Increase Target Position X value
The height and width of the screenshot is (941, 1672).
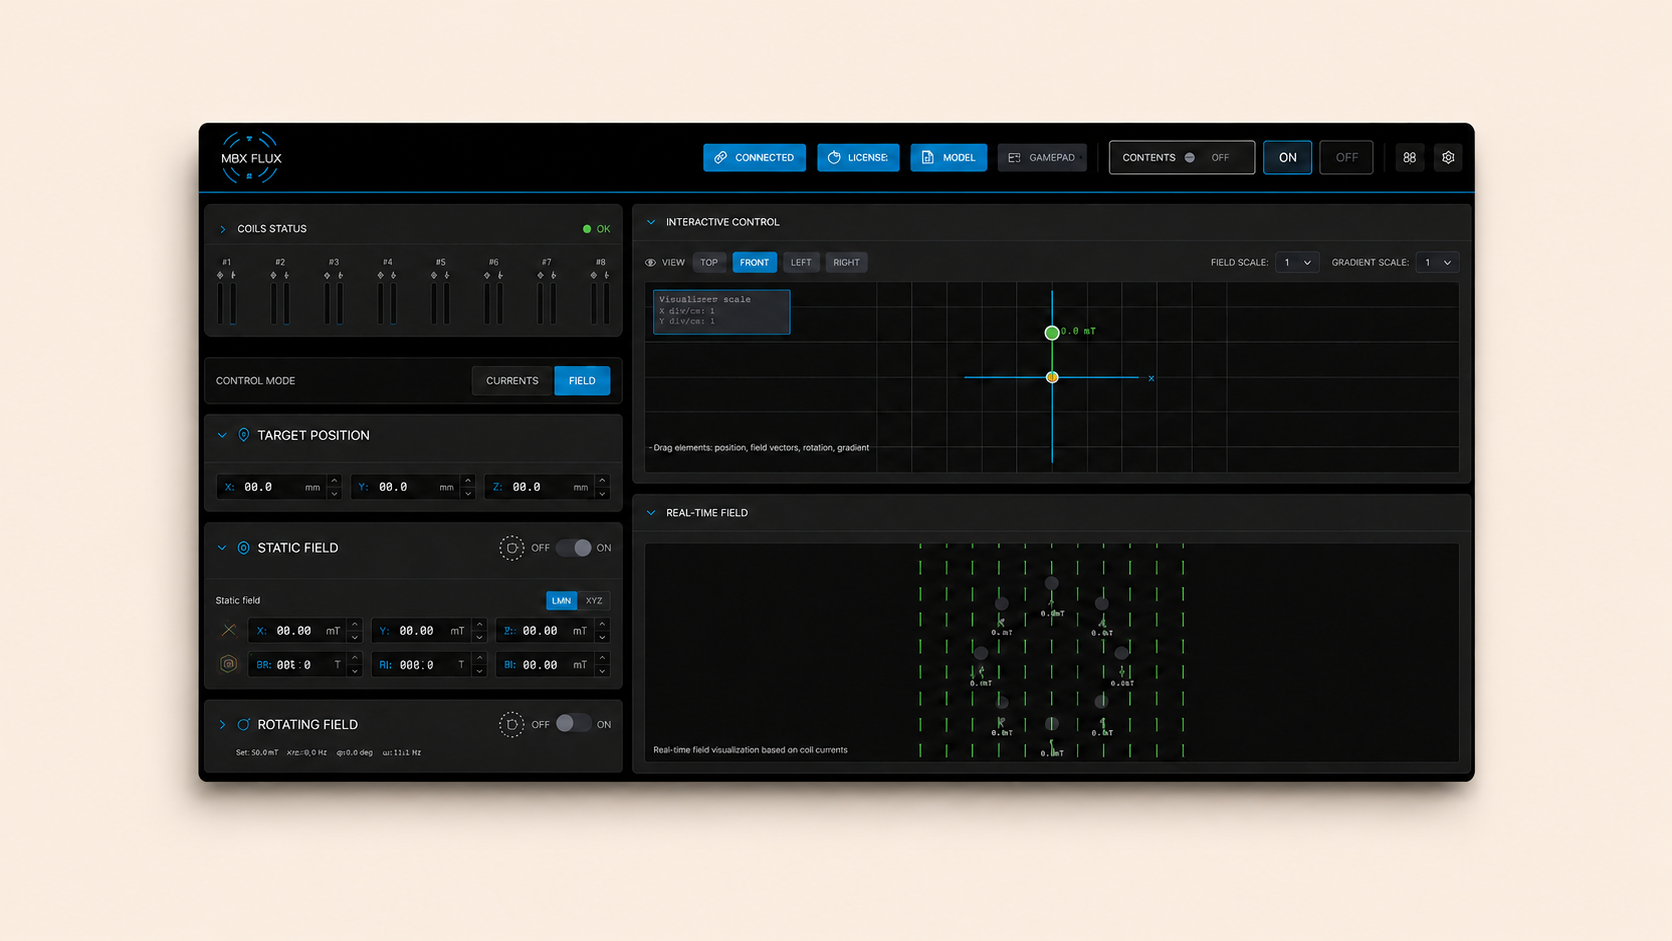click(334, 481)
